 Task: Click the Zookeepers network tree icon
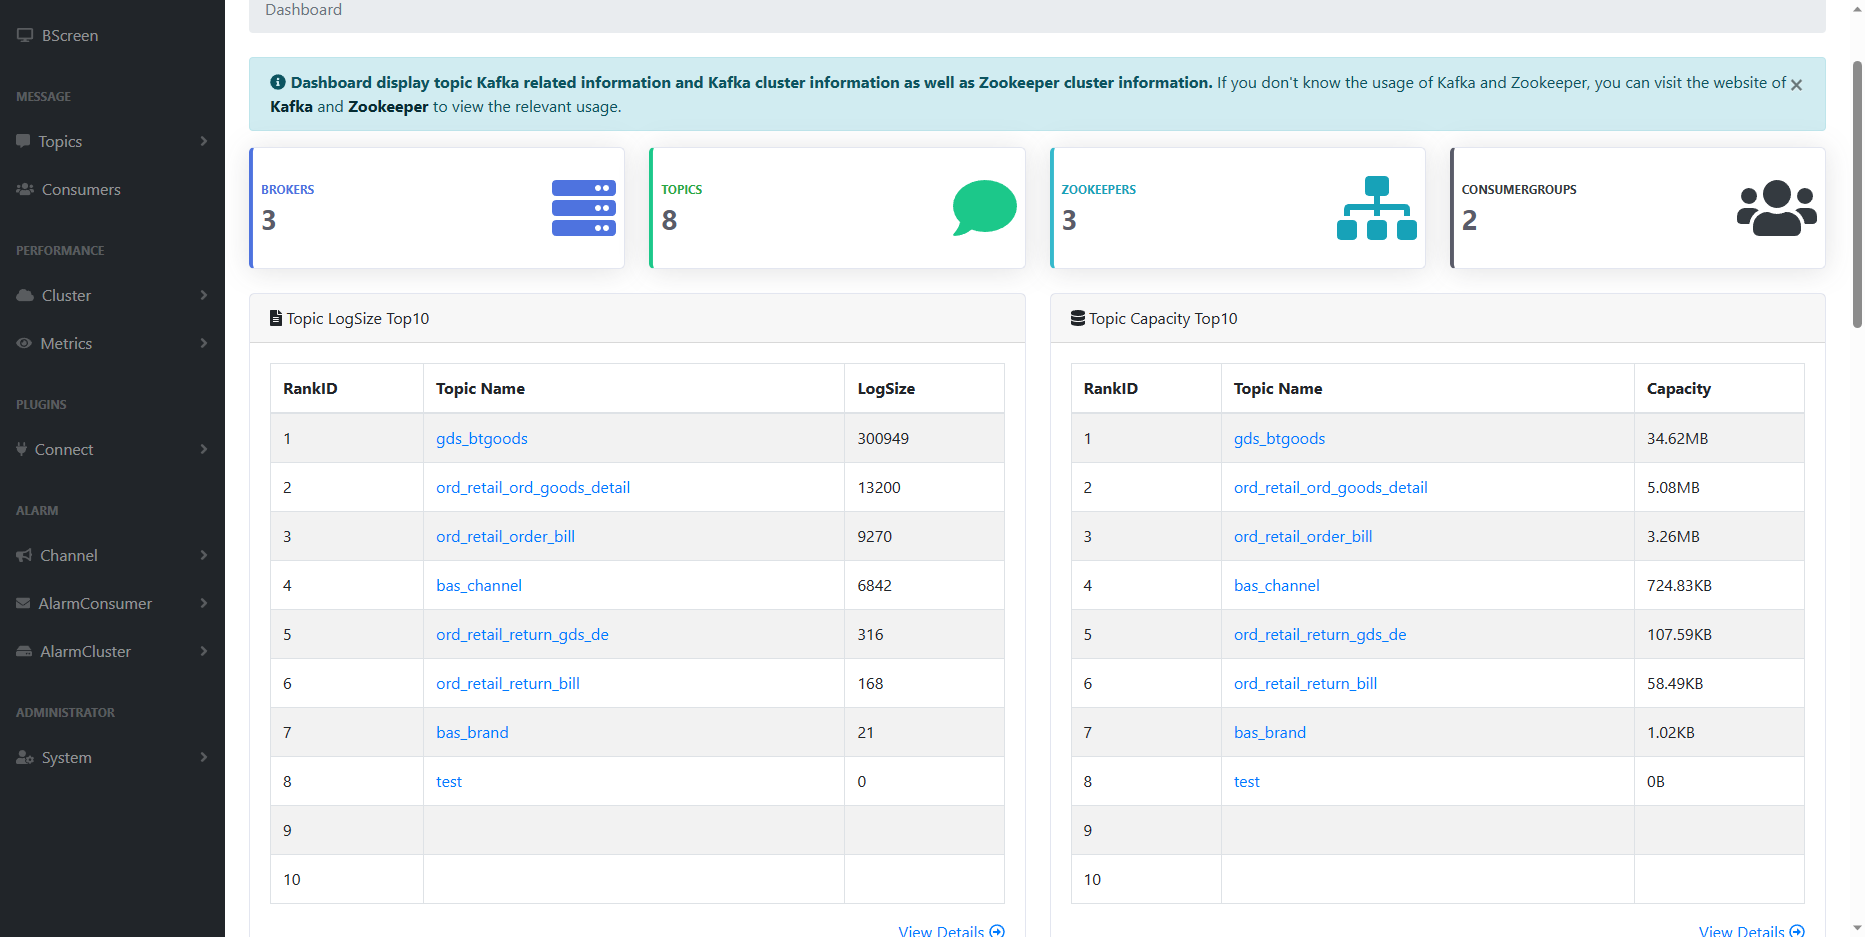[x=1377, y=208]
